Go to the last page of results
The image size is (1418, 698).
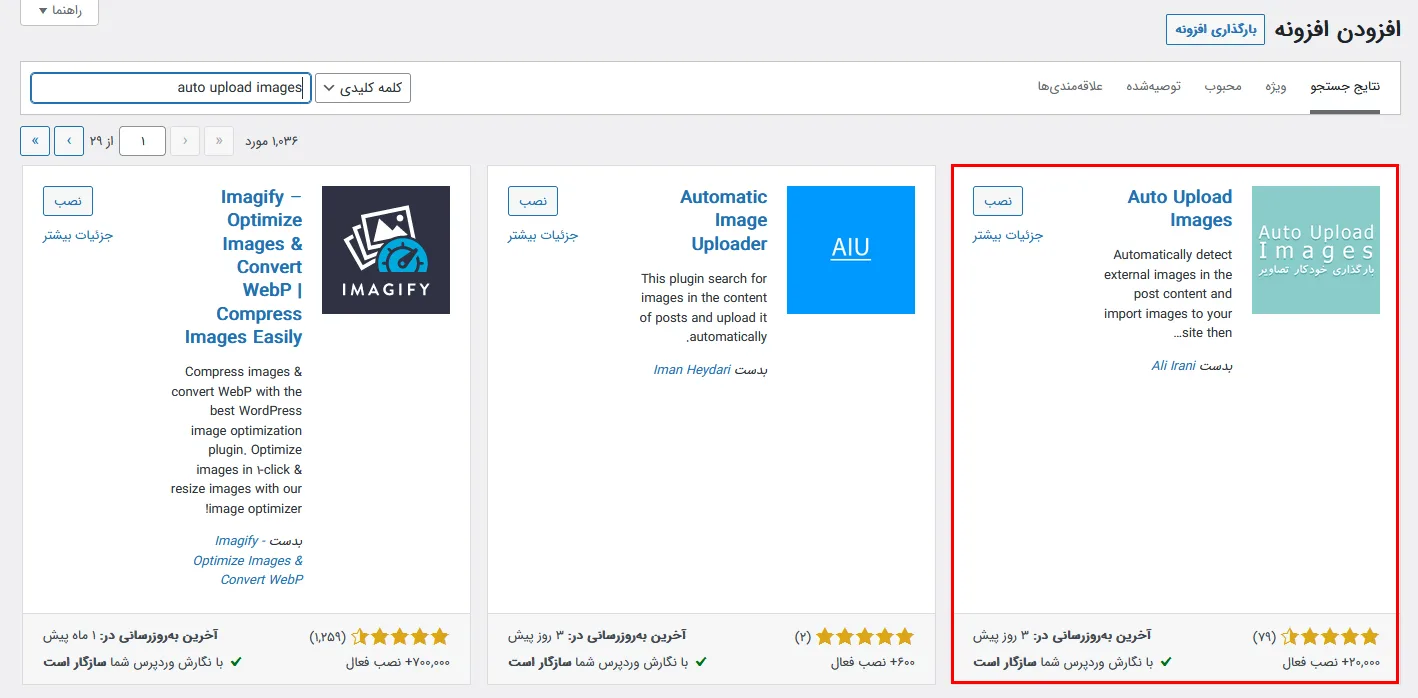pyautogui.click(x=35, y=141)
